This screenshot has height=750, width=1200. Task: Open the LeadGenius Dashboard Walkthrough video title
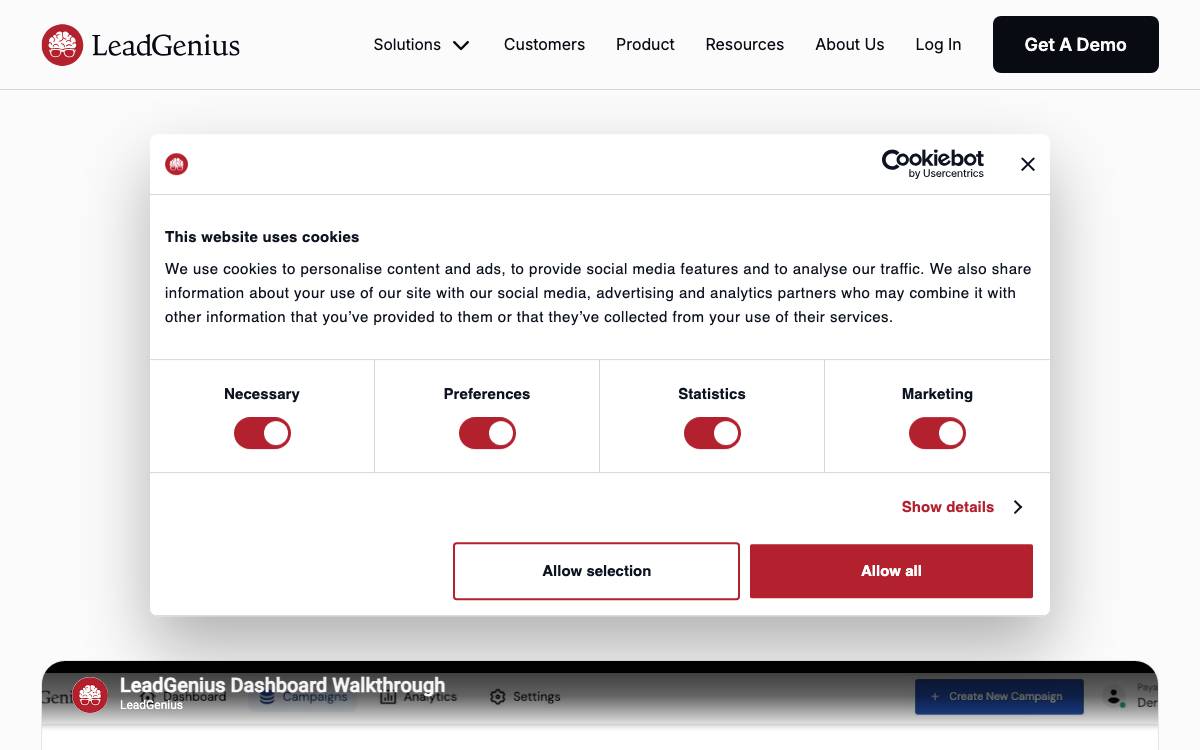click(x=282, y=685)
